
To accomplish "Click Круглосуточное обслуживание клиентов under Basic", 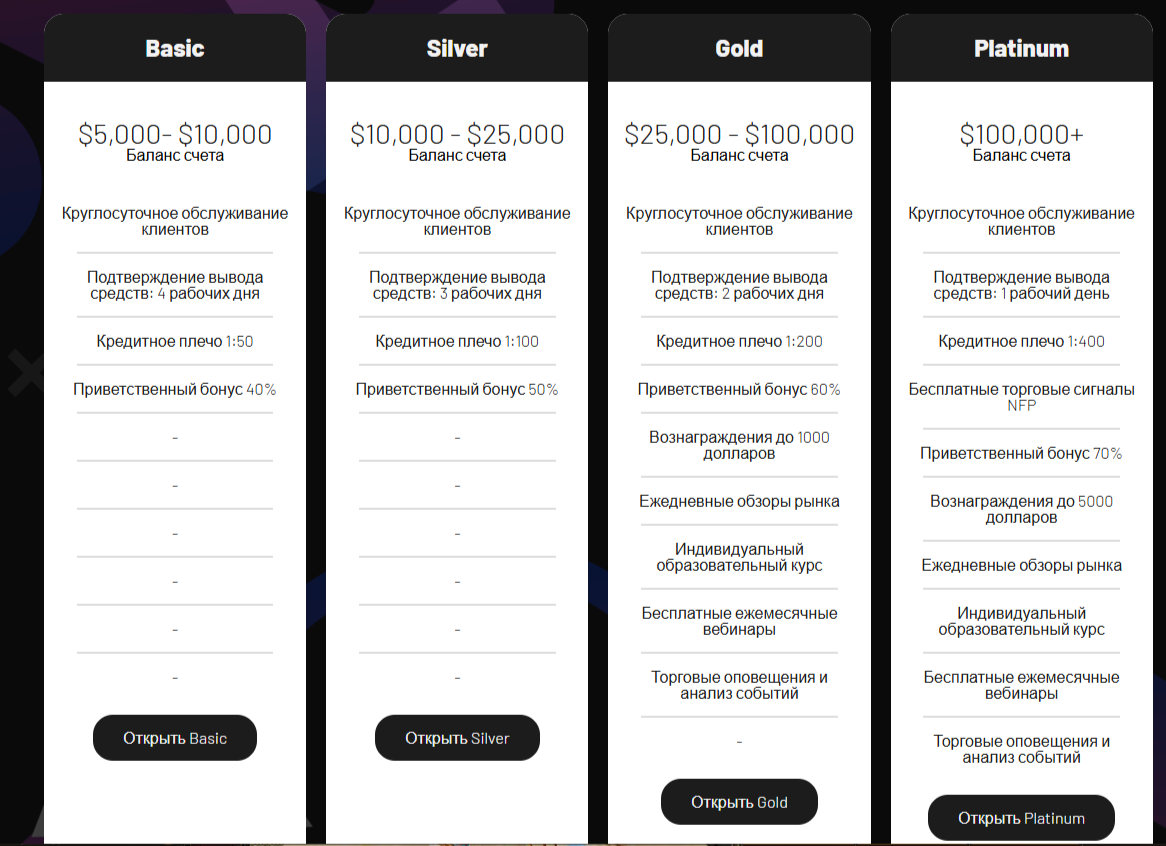I will [x=174, y=220].
